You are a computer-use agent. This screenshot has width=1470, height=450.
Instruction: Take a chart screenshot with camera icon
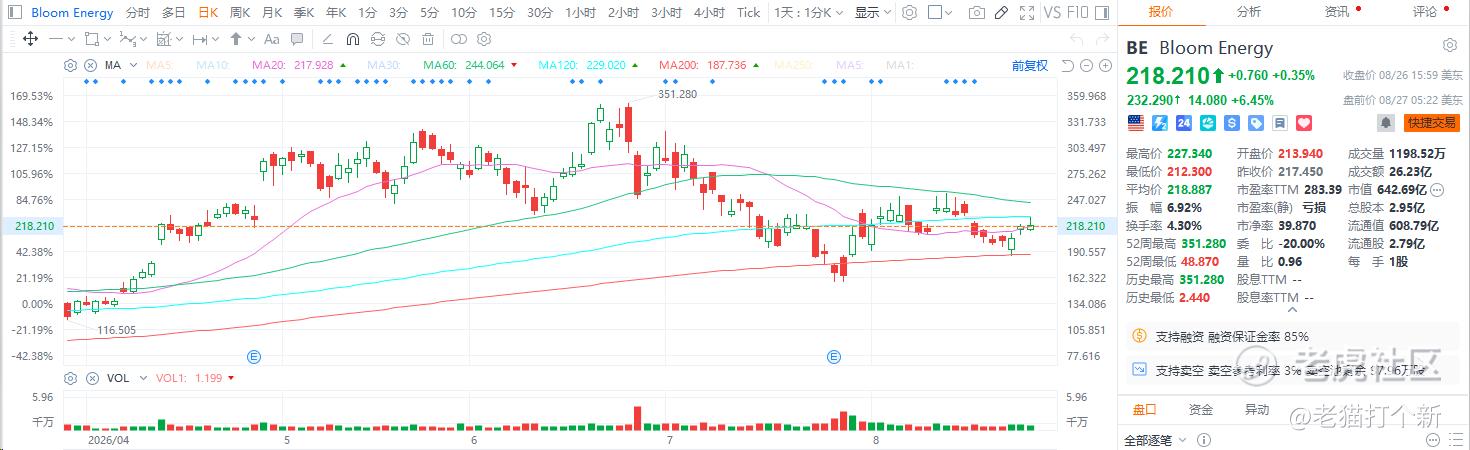[x=977, y=13]
